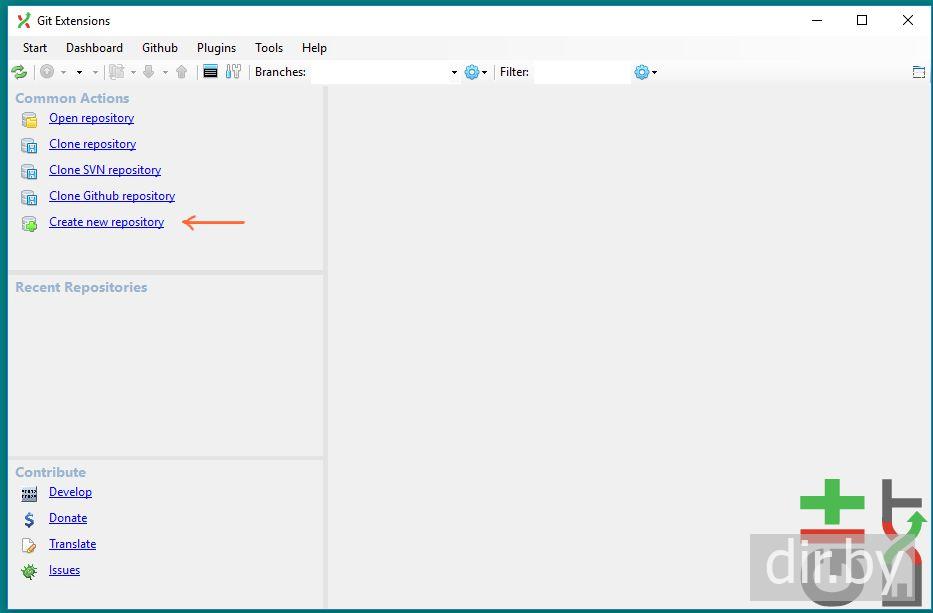This screenshot has width=933, height=613.
Task: Click the Open repository folder icon
Action: [x=29, y=120]
